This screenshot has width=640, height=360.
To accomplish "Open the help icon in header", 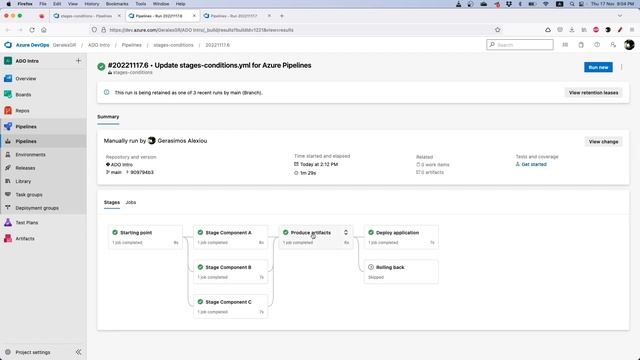I will coord(597,45).
